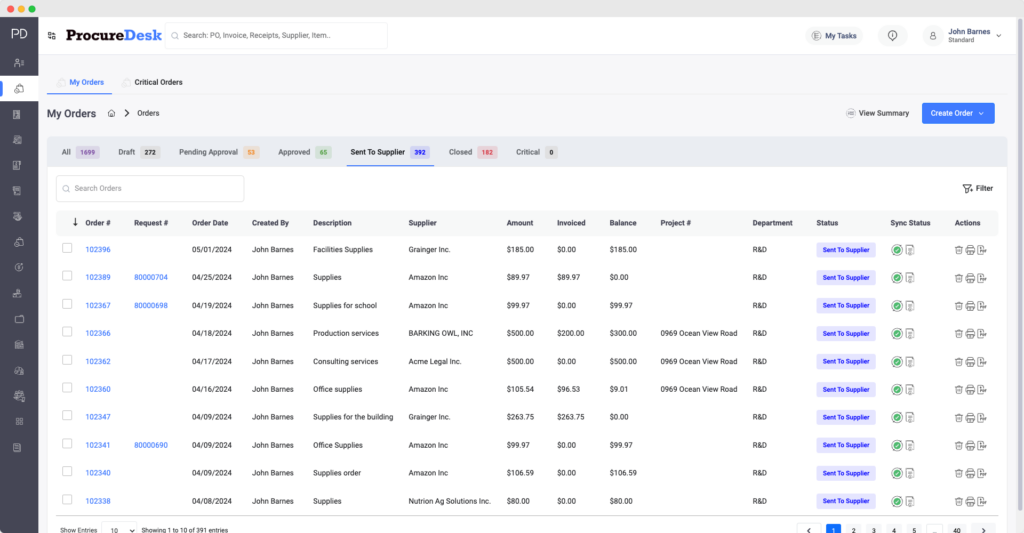Screen dimensions: 1024x533
Task: Click the global search field
Action: [x=277, y=36]
